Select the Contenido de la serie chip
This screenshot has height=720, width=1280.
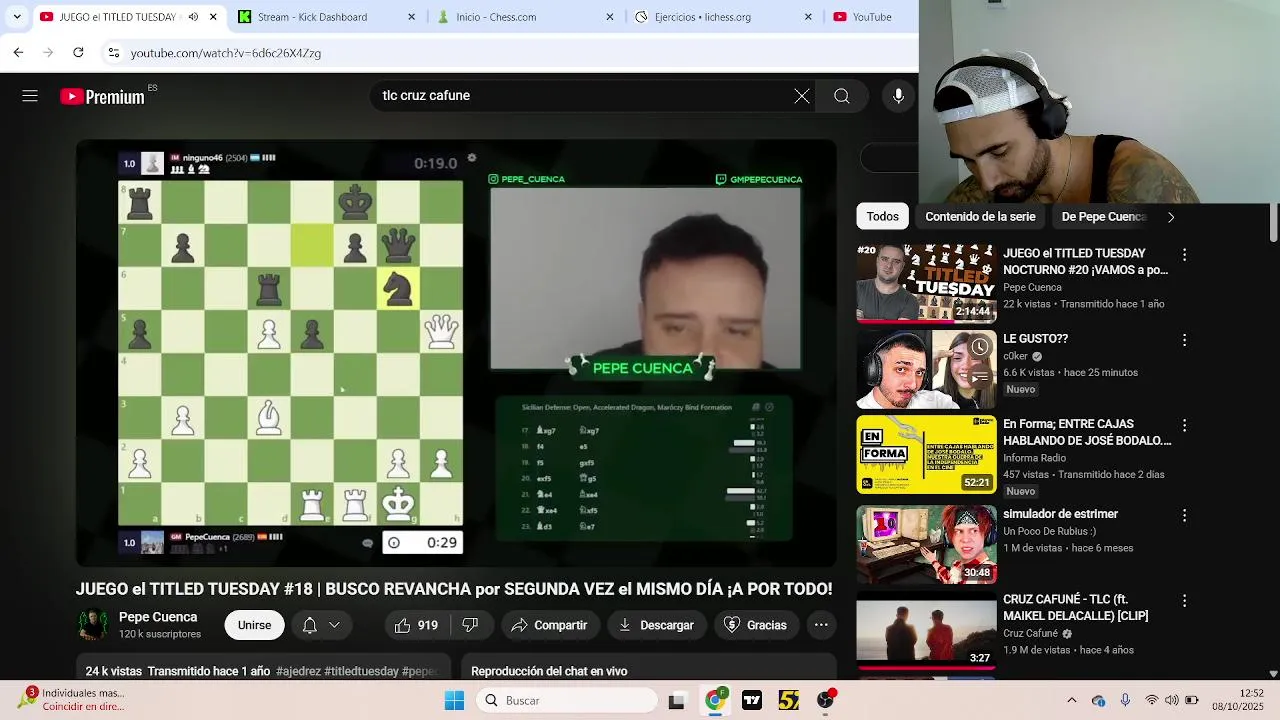click(980, 216)
